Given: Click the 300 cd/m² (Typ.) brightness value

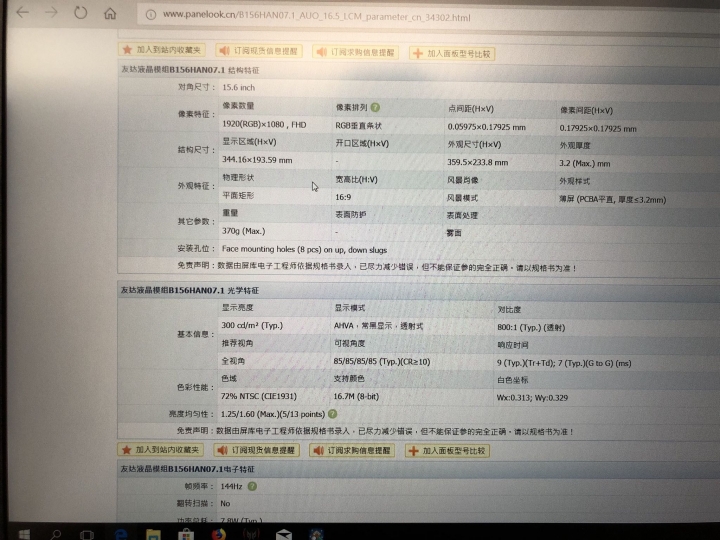Looking at the screenshot, I should [x=252, y=325].
